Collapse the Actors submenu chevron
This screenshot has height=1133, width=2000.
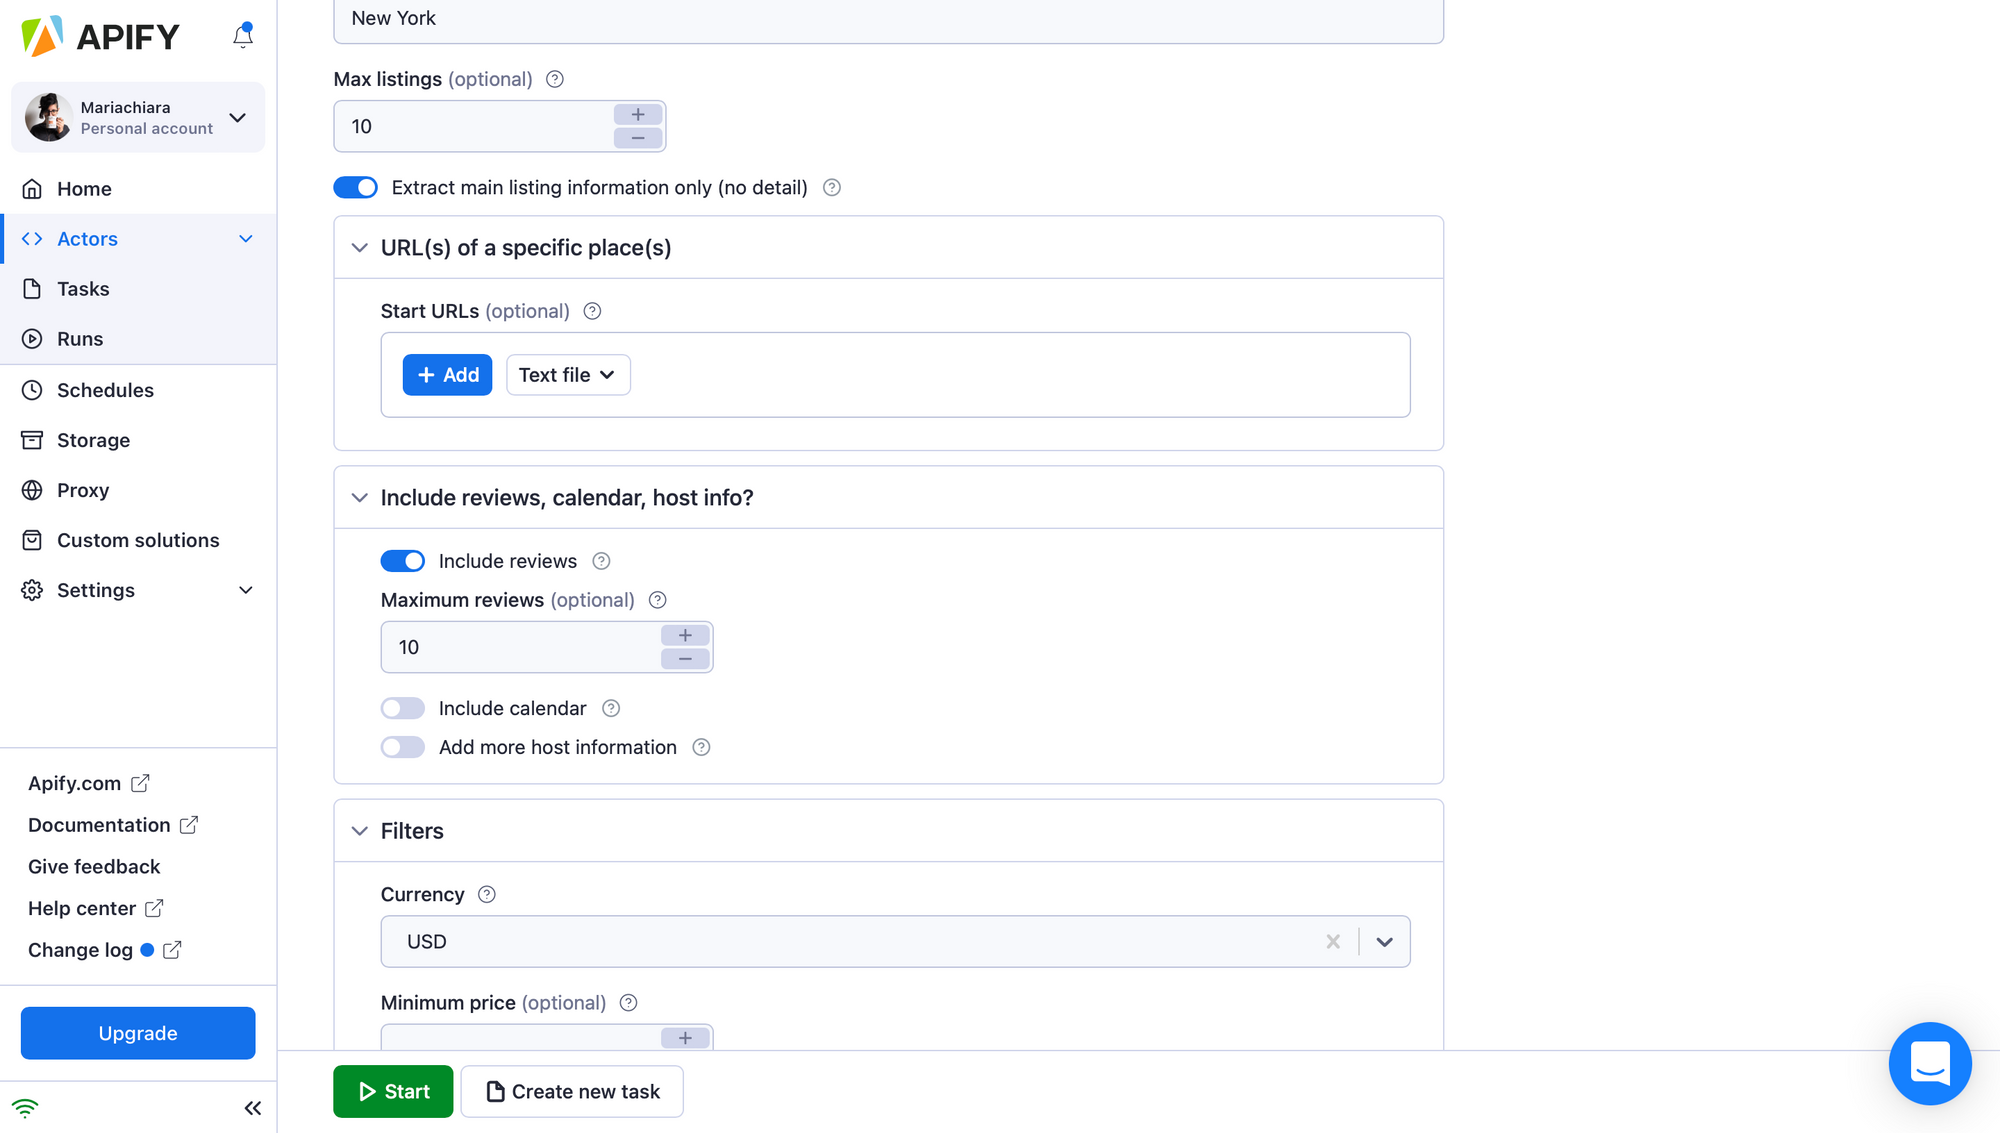(x=246, y=239)
